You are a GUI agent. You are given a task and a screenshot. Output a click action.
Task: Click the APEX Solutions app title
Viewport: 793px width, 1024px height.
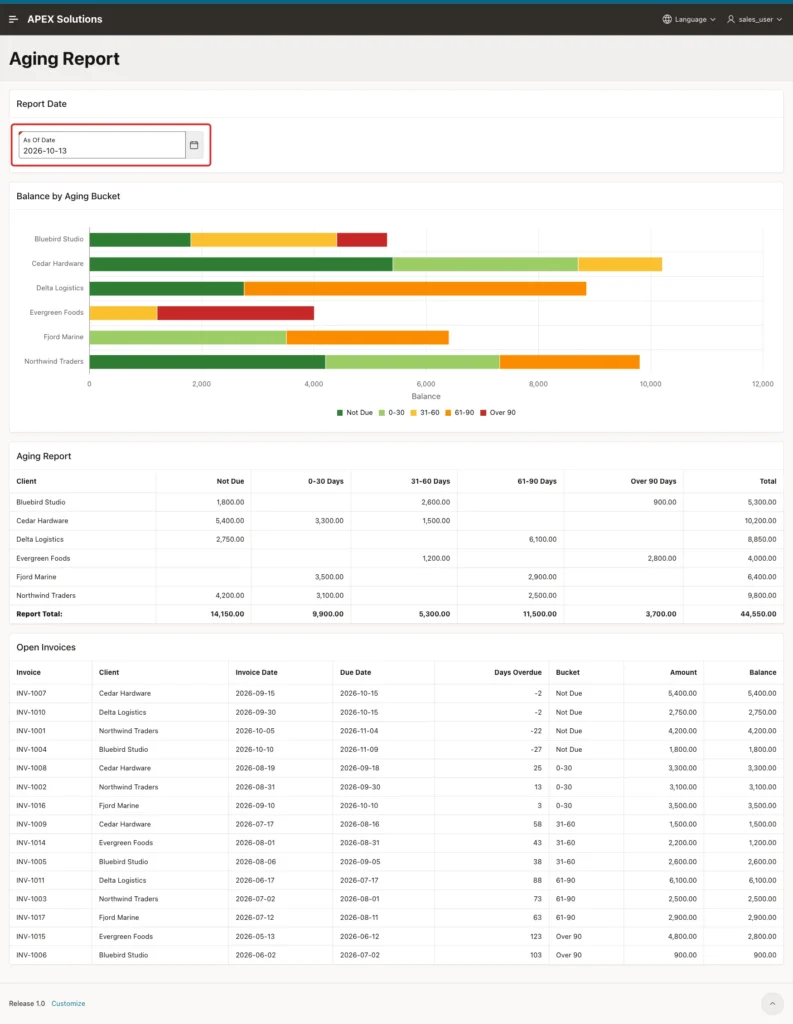65,19
